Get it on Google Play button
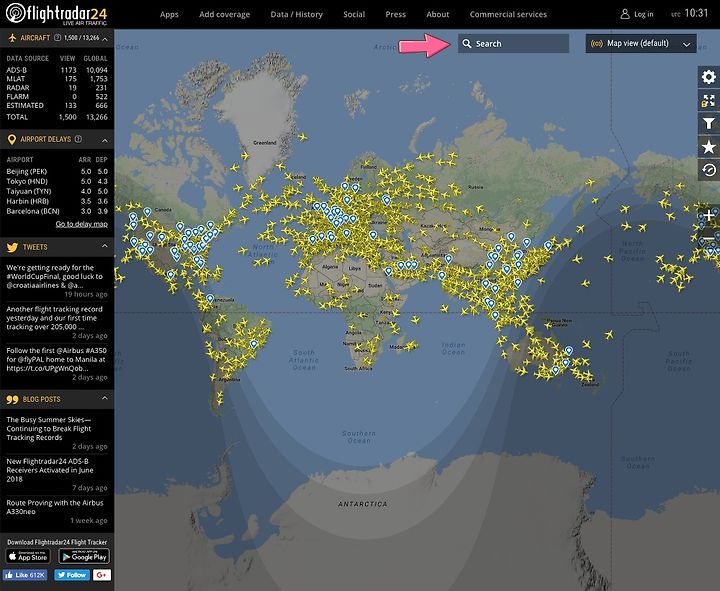Image resolution: width=720 pixels, height=591 pixels. click(x=84, y=557)
